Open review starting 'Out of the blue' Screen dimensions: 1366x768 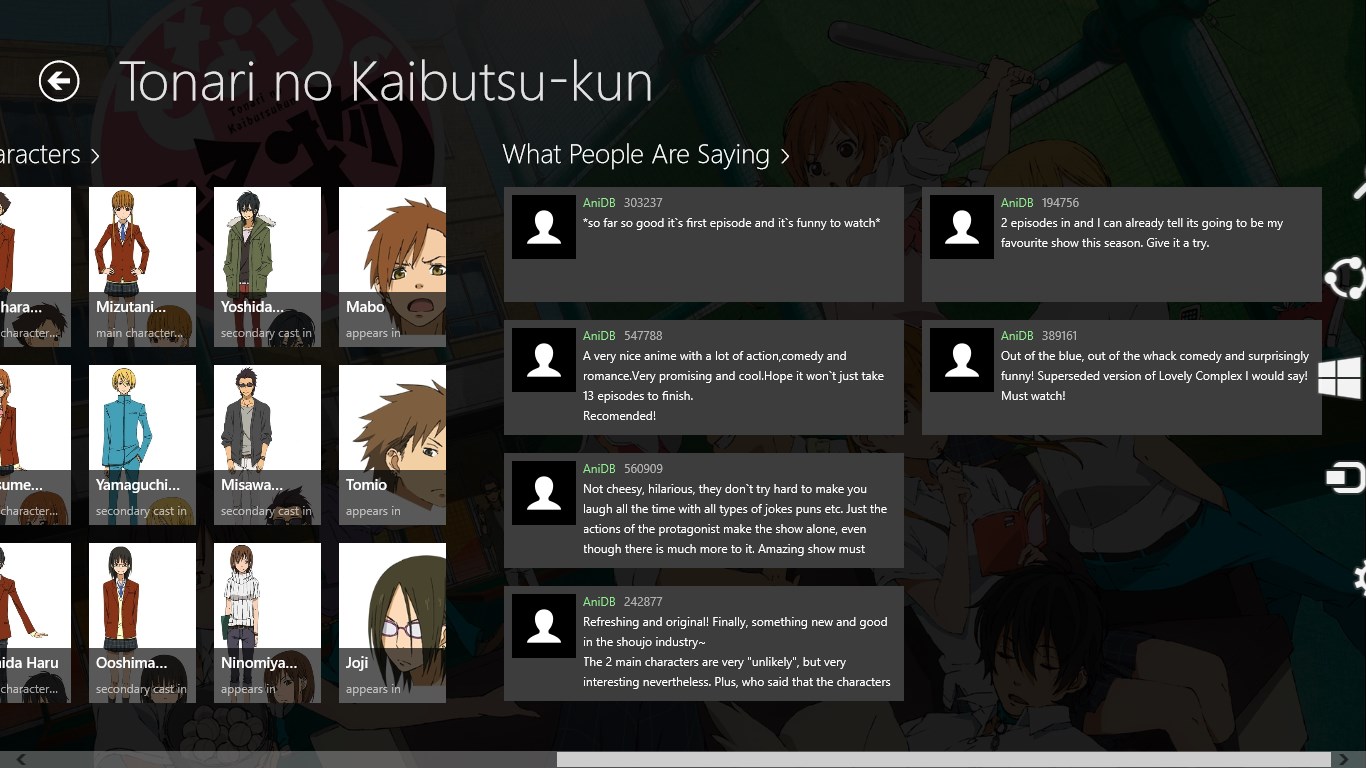[1122, 377]
